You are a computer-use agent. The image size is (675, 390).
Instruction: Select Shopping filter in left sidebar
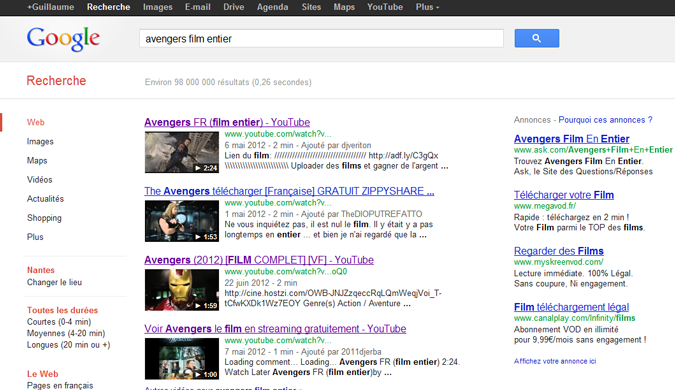[44, 218]
